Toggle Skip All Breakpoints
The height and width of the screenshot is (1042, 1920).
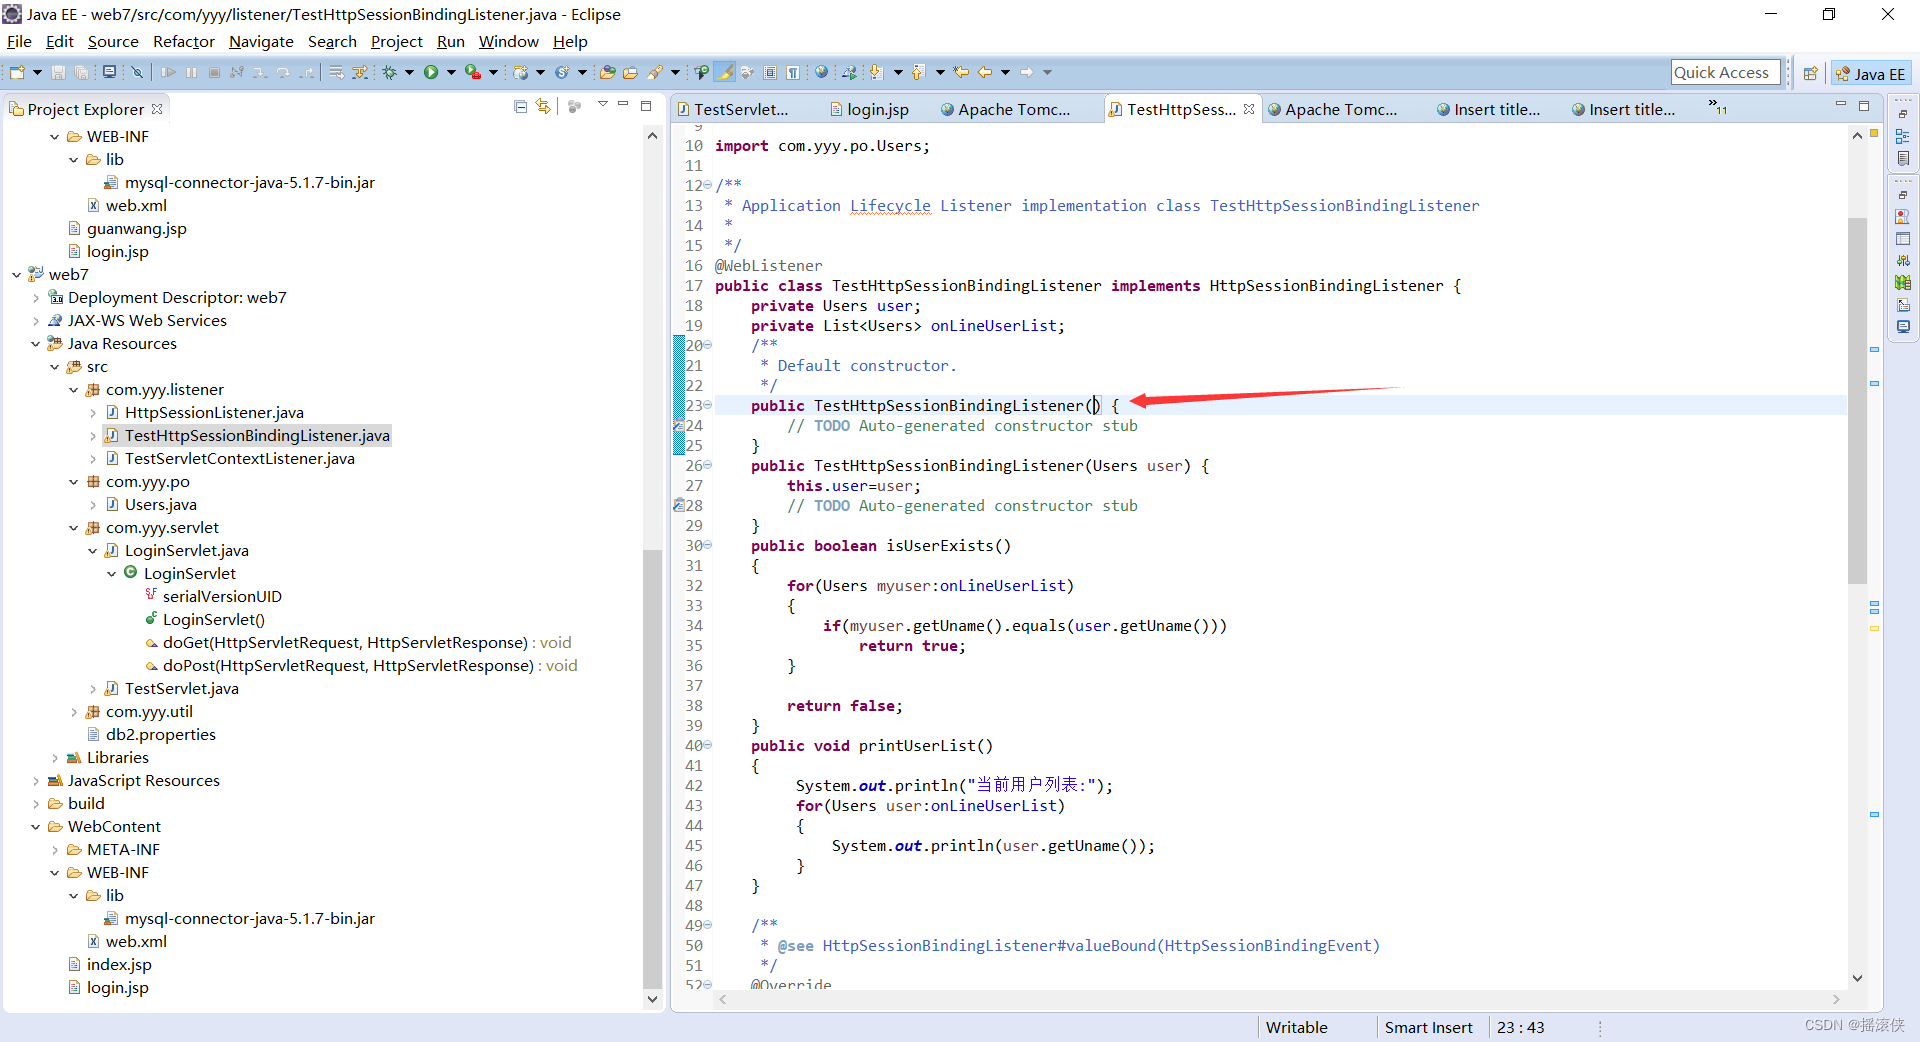coord(137,72)
